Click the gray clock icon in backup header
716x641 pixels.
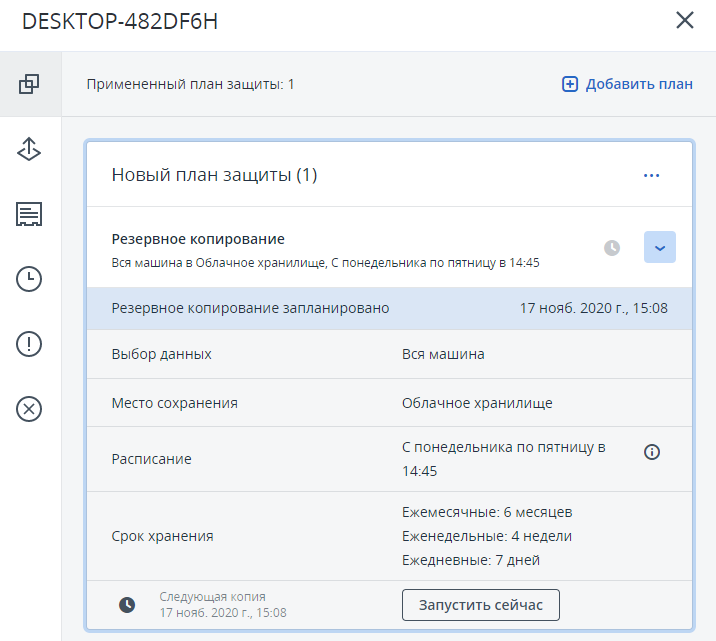click(x=612, y=248)
